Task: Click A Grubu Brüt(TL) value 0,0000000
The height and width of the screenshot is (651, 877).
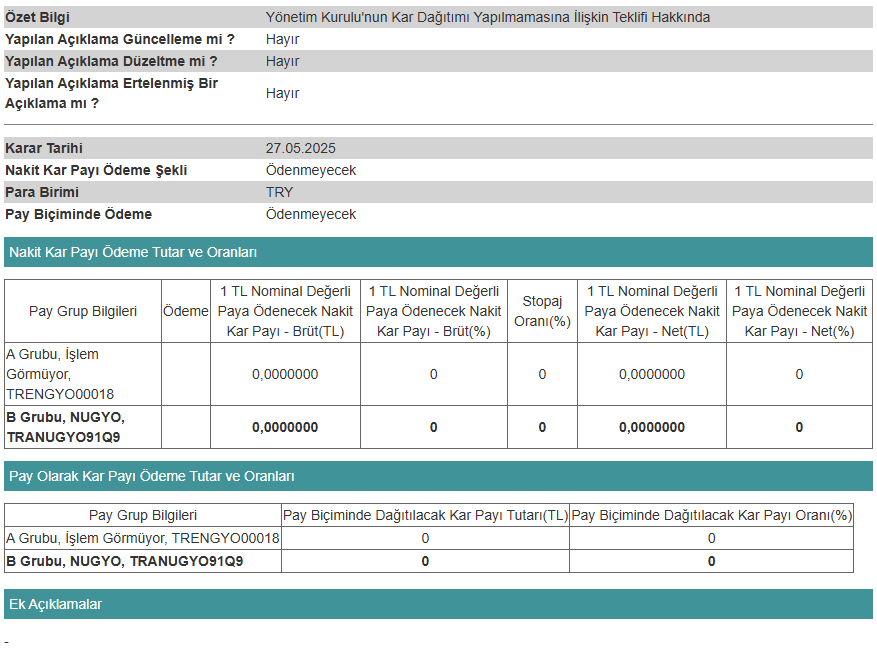Action: tap(285, 374)
